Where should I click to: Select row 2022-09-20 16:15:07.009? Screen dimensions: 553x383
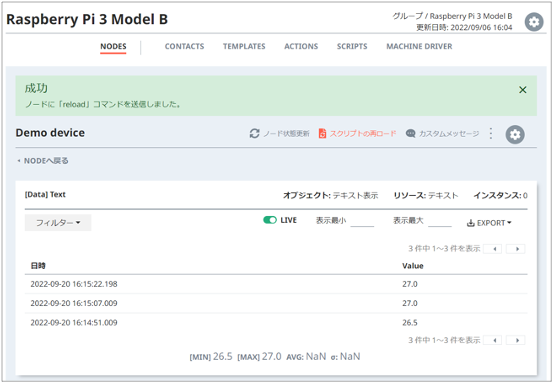pos(276,303)
